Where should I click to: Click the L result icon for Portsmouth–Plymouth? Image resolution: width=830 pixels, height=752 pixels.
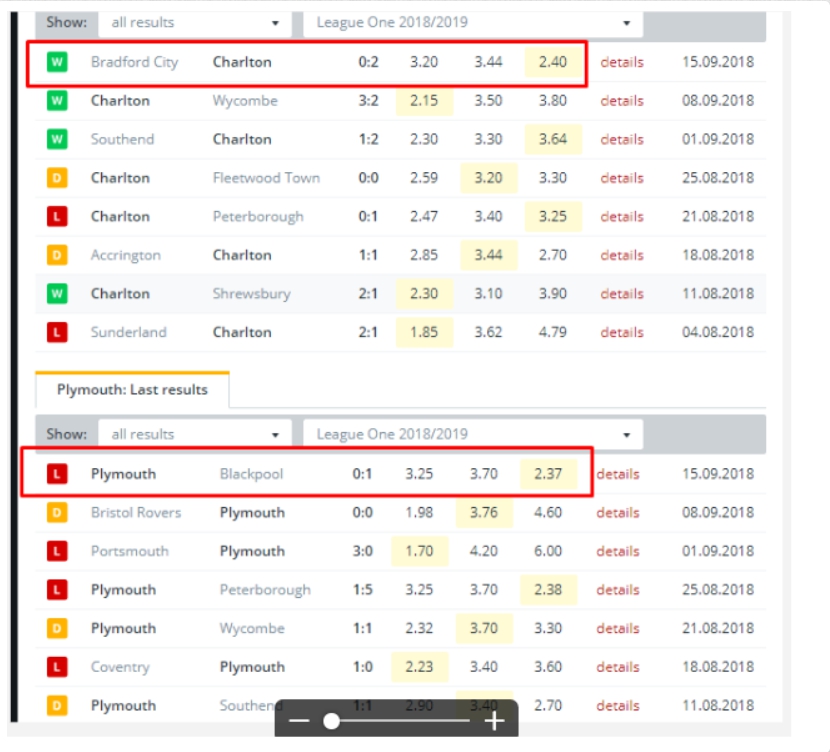[x=57, y=551]
